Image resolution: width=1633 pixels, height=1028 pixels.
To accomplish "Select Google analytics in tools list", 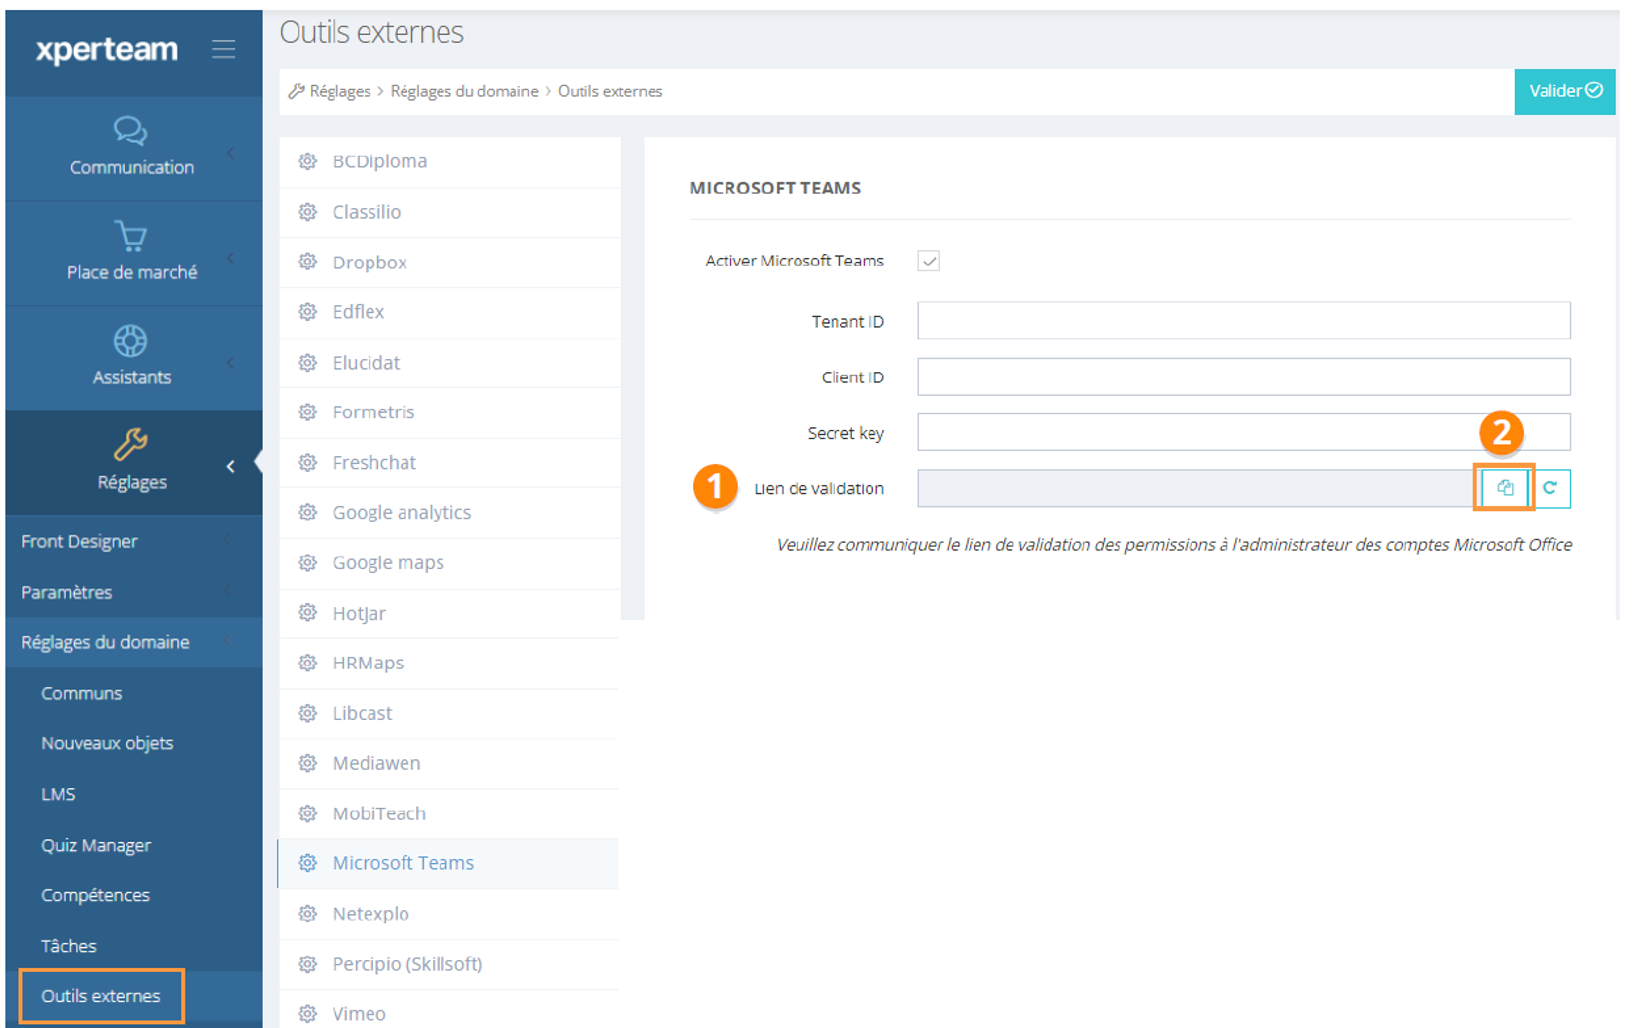I will tap(401, 512).
